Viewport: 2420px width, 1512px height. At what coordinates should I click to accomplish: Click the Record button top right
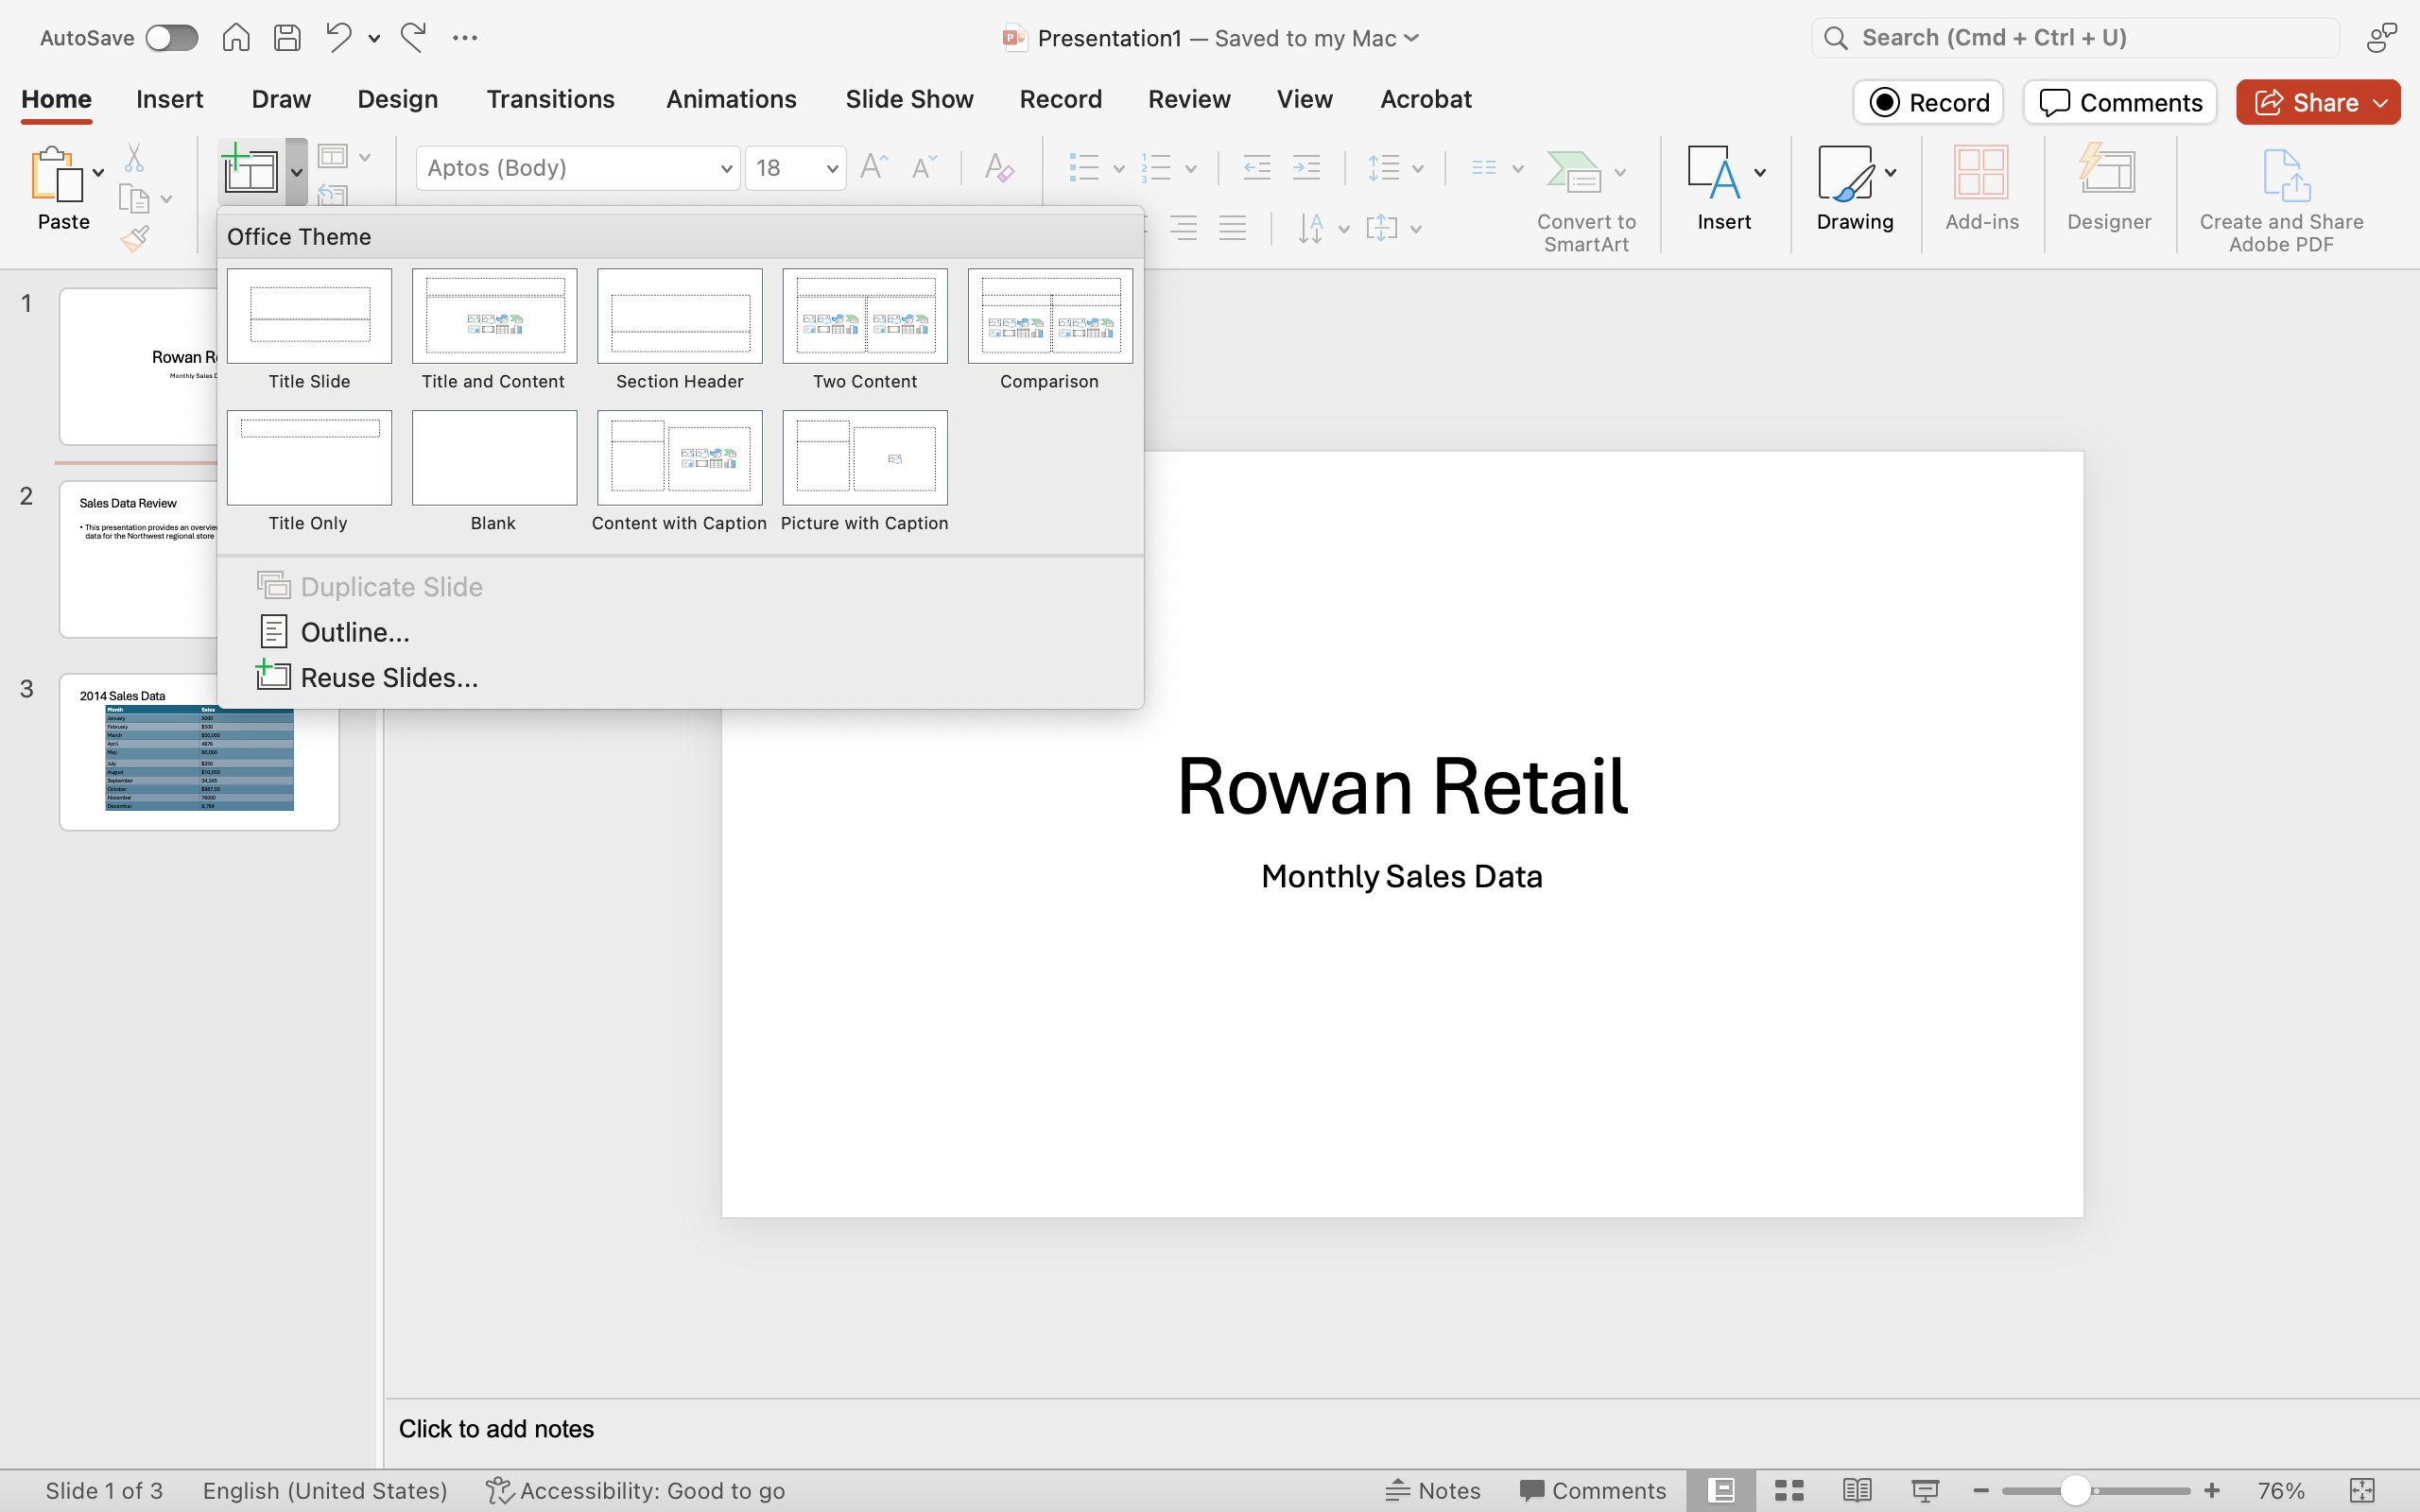click(x=1928, y=103)
